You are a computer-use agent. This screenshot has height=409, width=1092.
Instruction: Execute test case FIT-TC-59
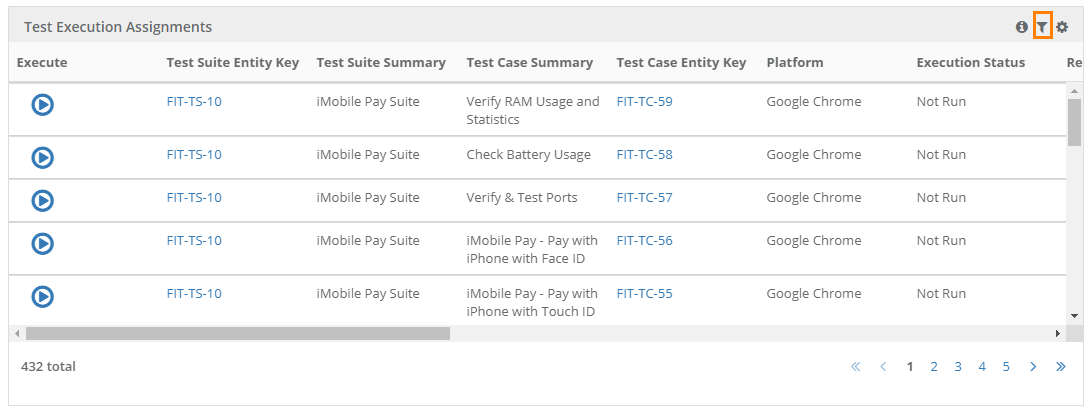43,104
